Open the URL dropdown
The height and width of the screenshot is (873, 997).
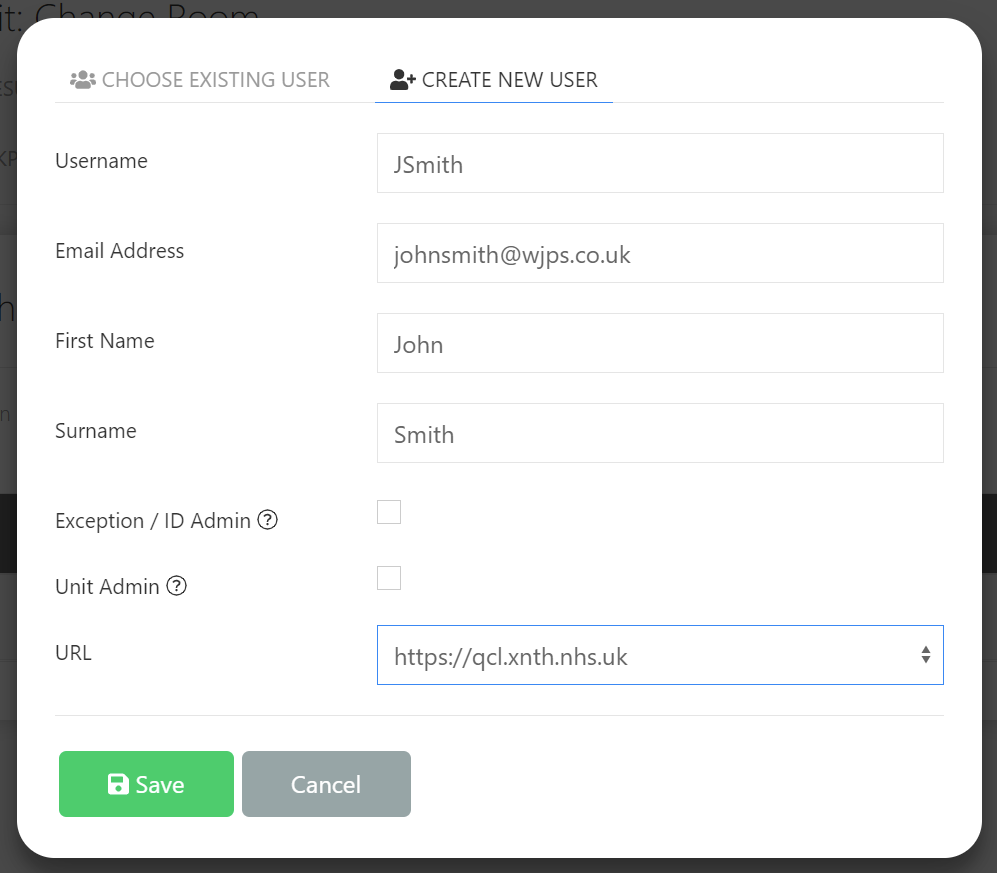660,655
